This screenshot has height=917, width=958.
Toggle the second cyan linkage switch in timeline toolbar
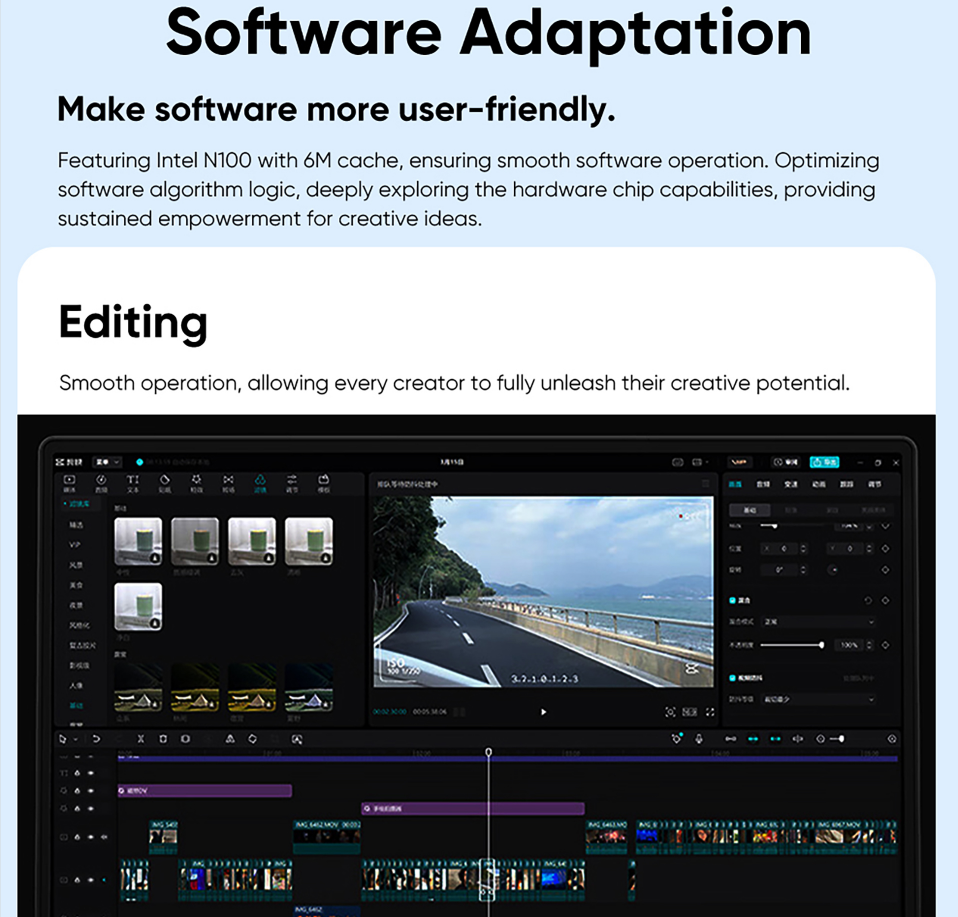tap(775, 739)
